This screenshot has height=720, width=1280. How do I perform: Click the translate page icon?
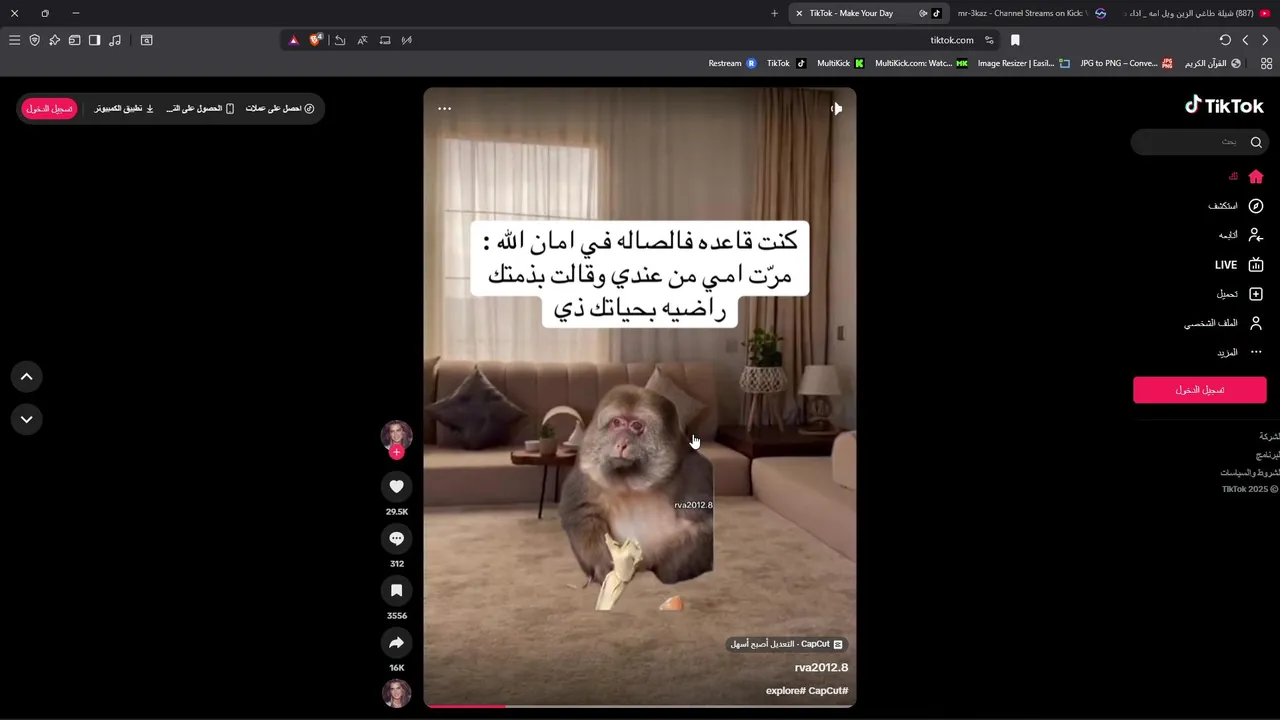(362, 40)
